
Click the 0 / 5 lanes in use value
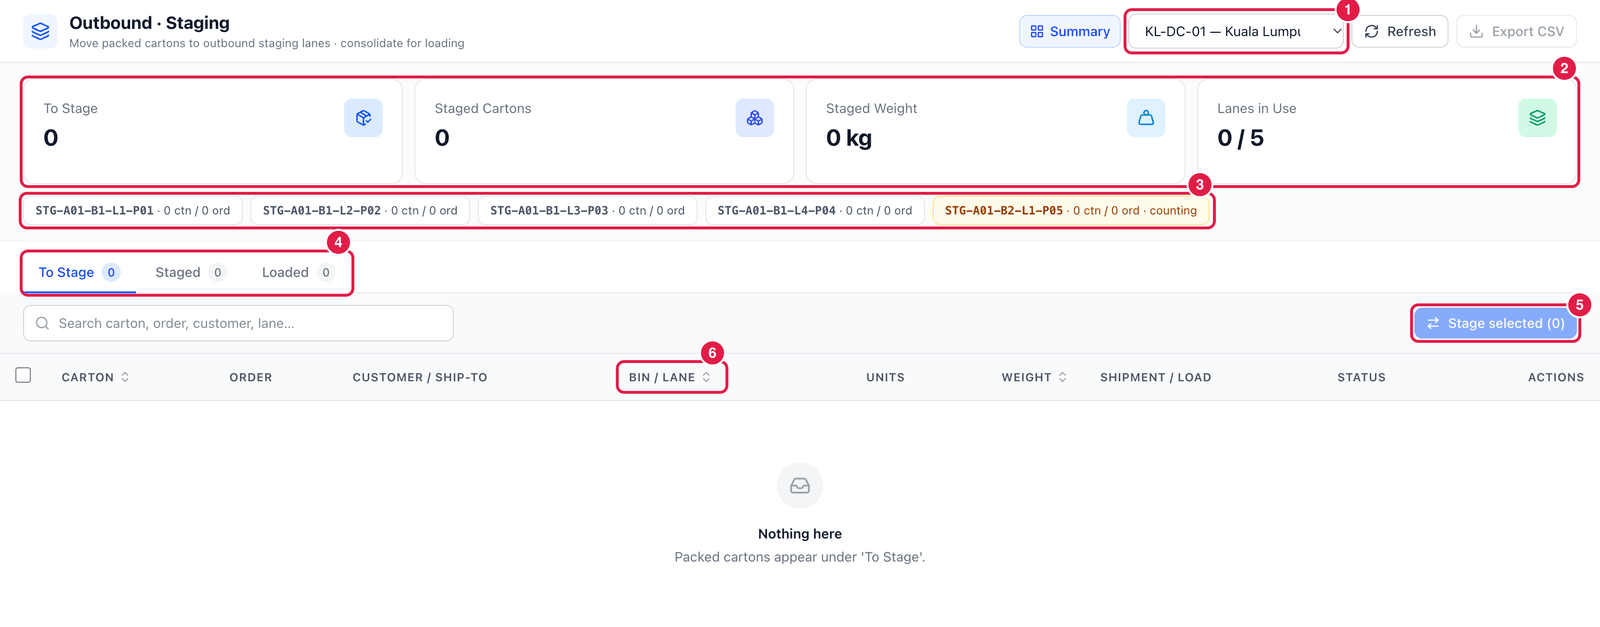point(1240,138)
